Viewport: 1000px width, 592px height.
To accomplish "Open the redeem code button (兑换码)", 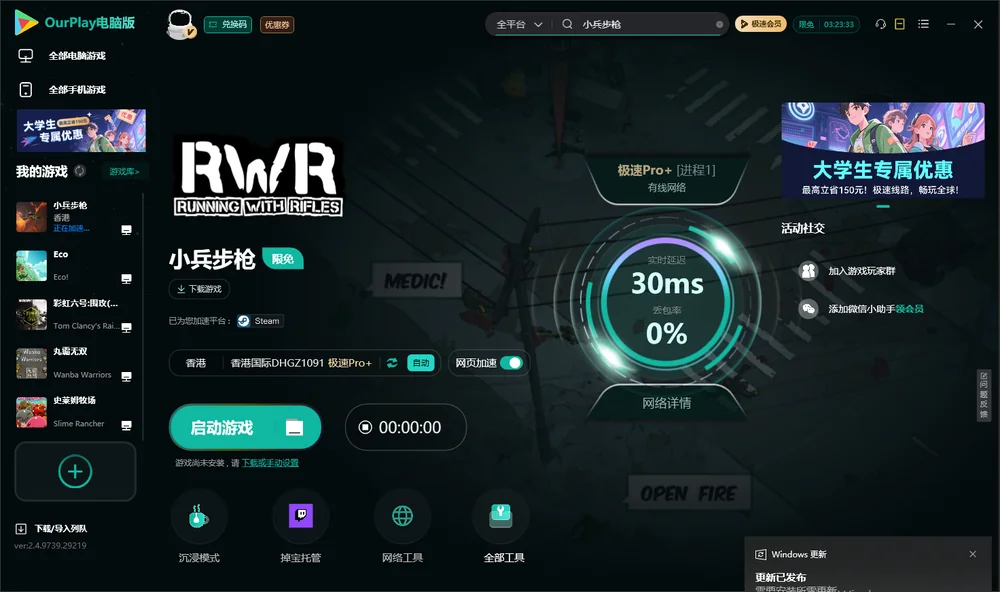I will pos(228,25).
